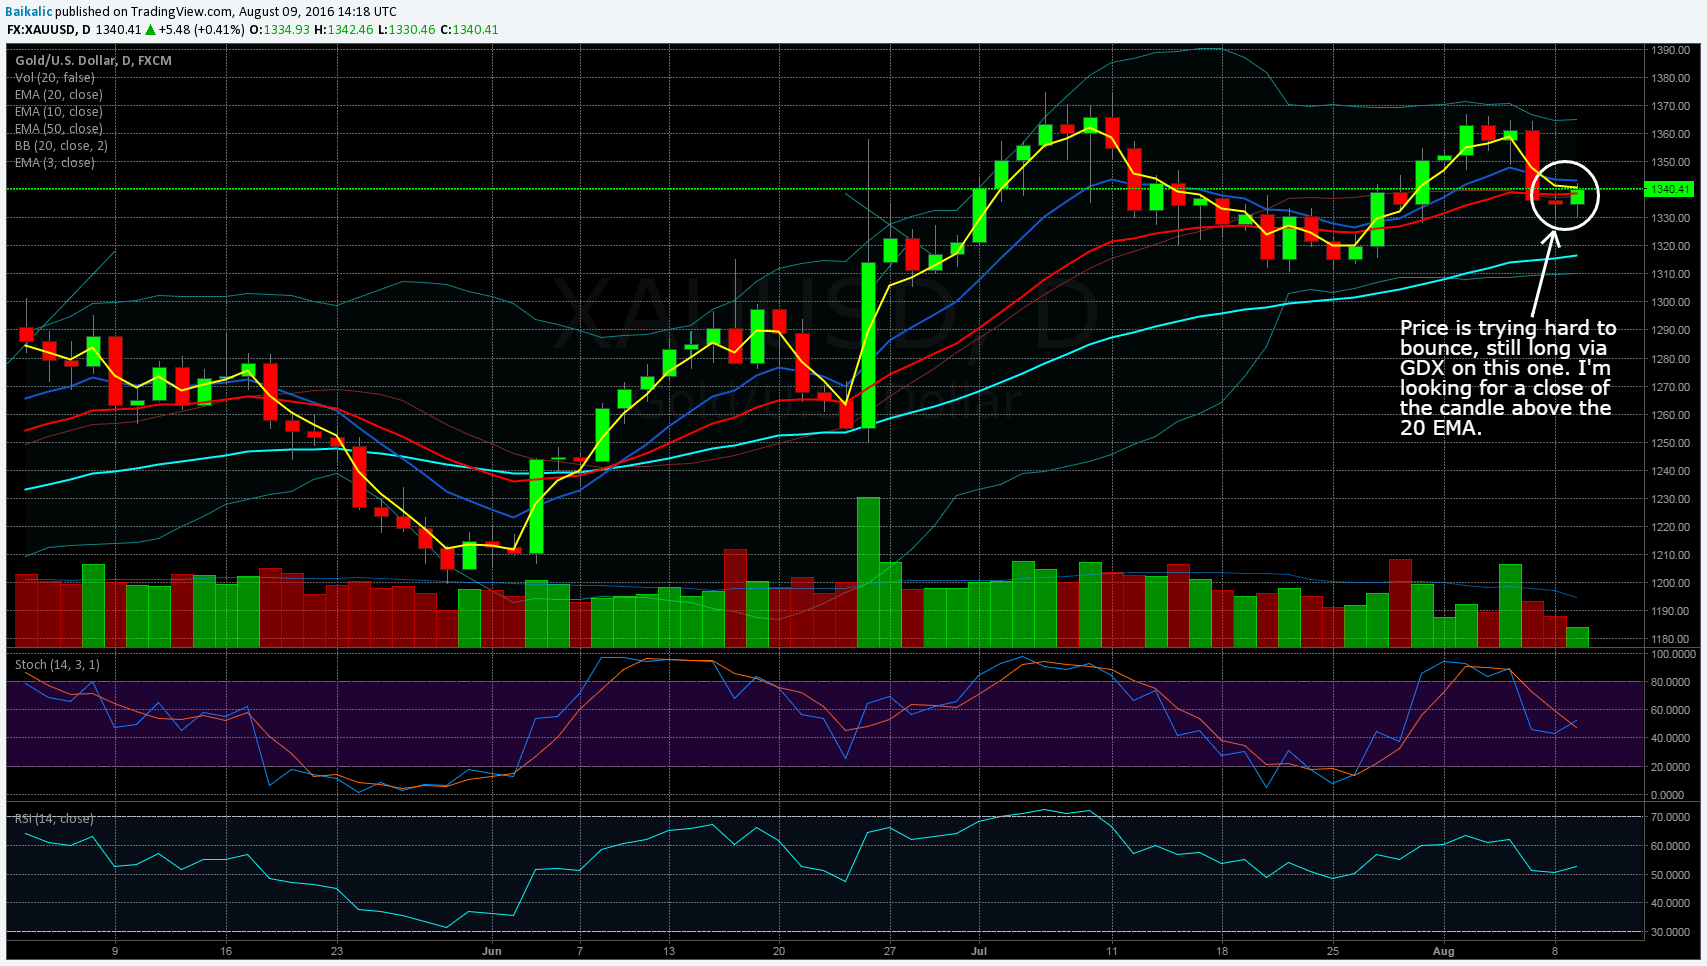Image resolution: width=1707 pixels, height=966 pixels.
Task: Click the tallest green volume bar near June 27
Action: 868,572
